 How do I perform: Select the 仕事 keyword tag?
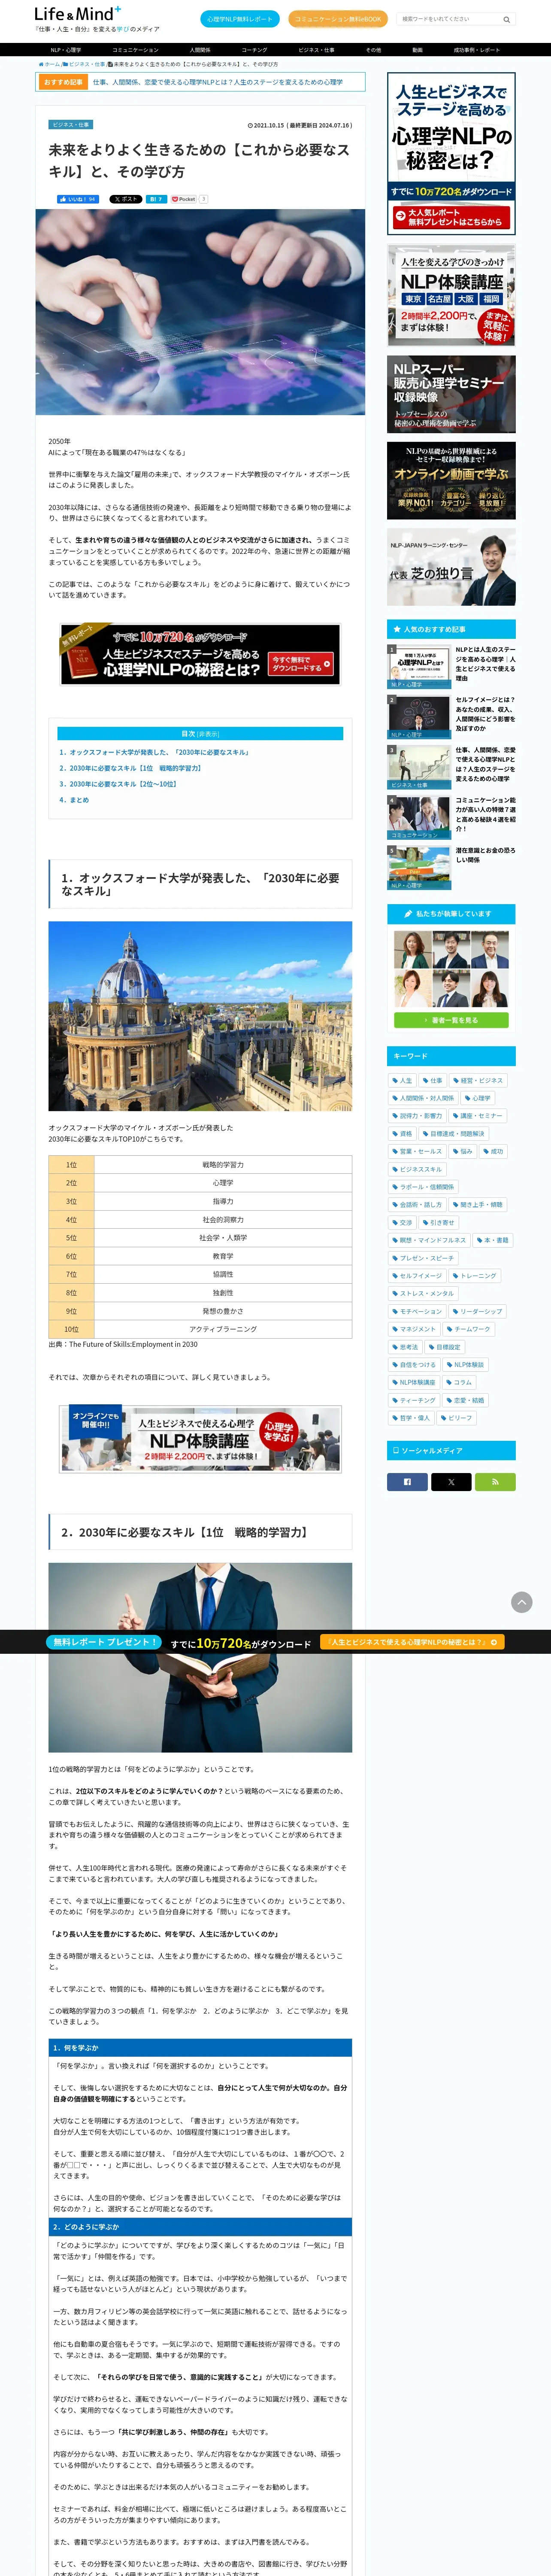(432, 1080)
